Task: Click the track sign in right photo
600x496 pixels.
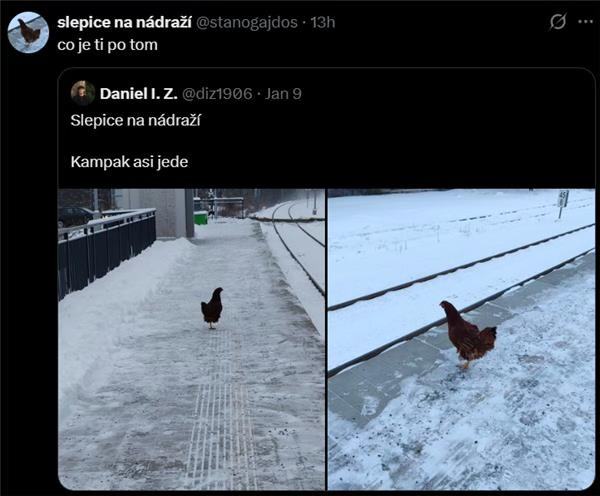Action: tap(563, 203)
